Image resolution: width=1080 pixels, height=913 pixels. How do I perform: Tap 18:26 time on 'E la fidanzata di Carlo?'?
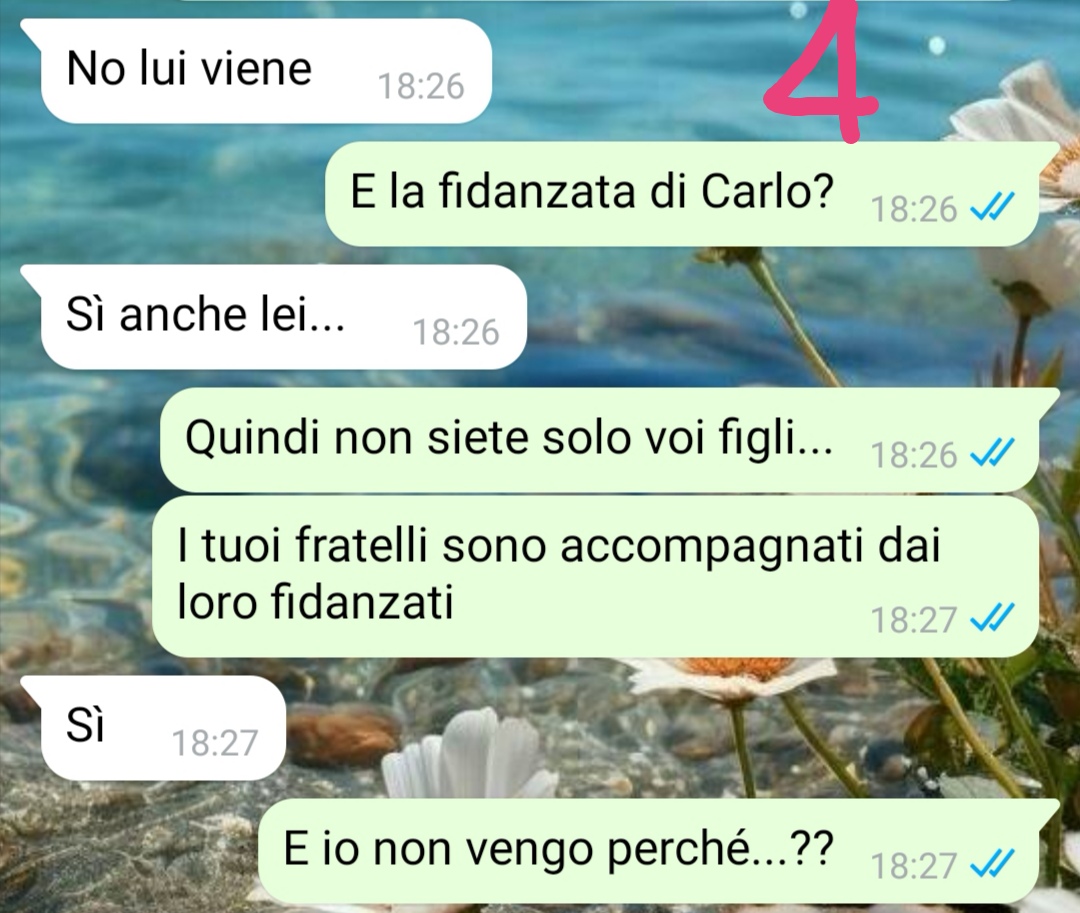(914, 209)
